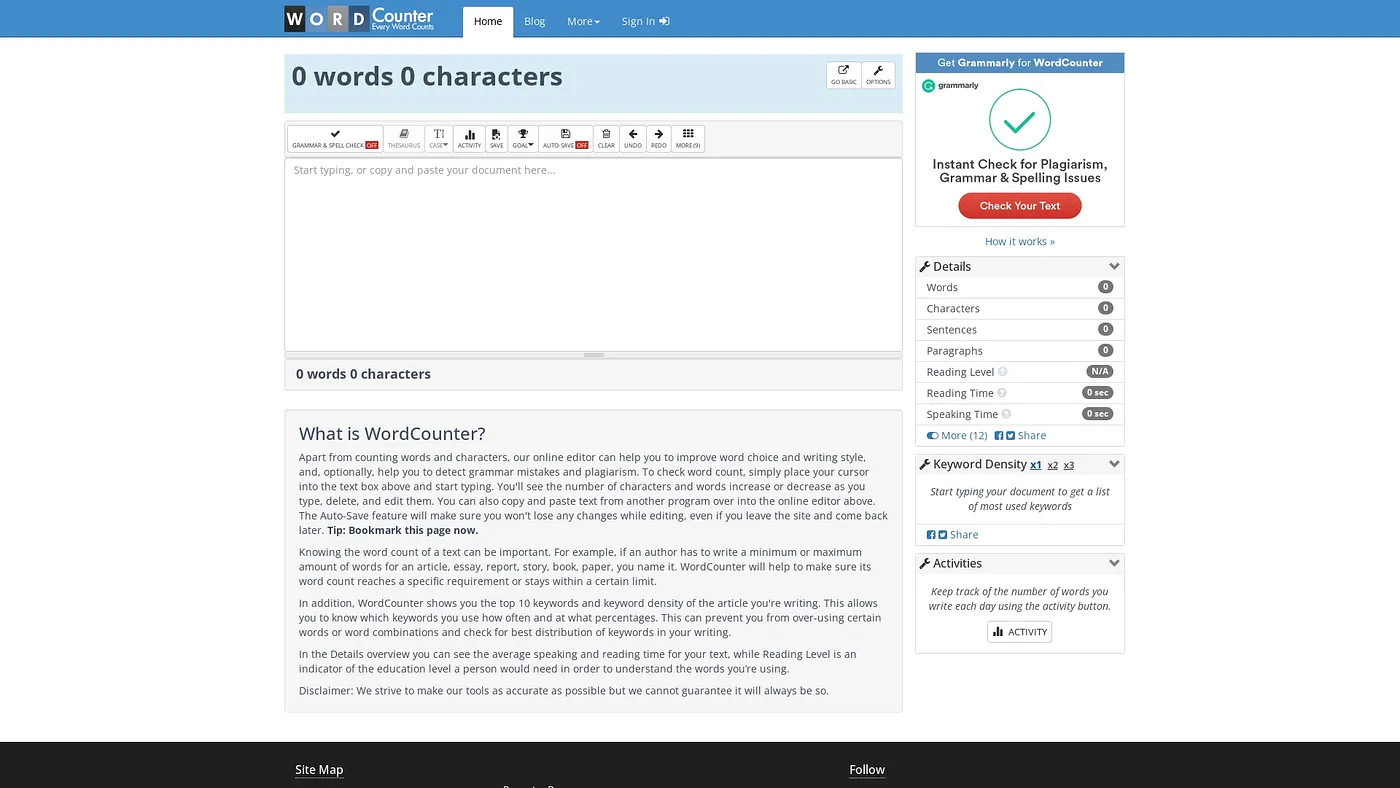Click the Twitter share icon under Keyword Density
The height and width of the screenshot is (788, 1400).
point(942,535)
